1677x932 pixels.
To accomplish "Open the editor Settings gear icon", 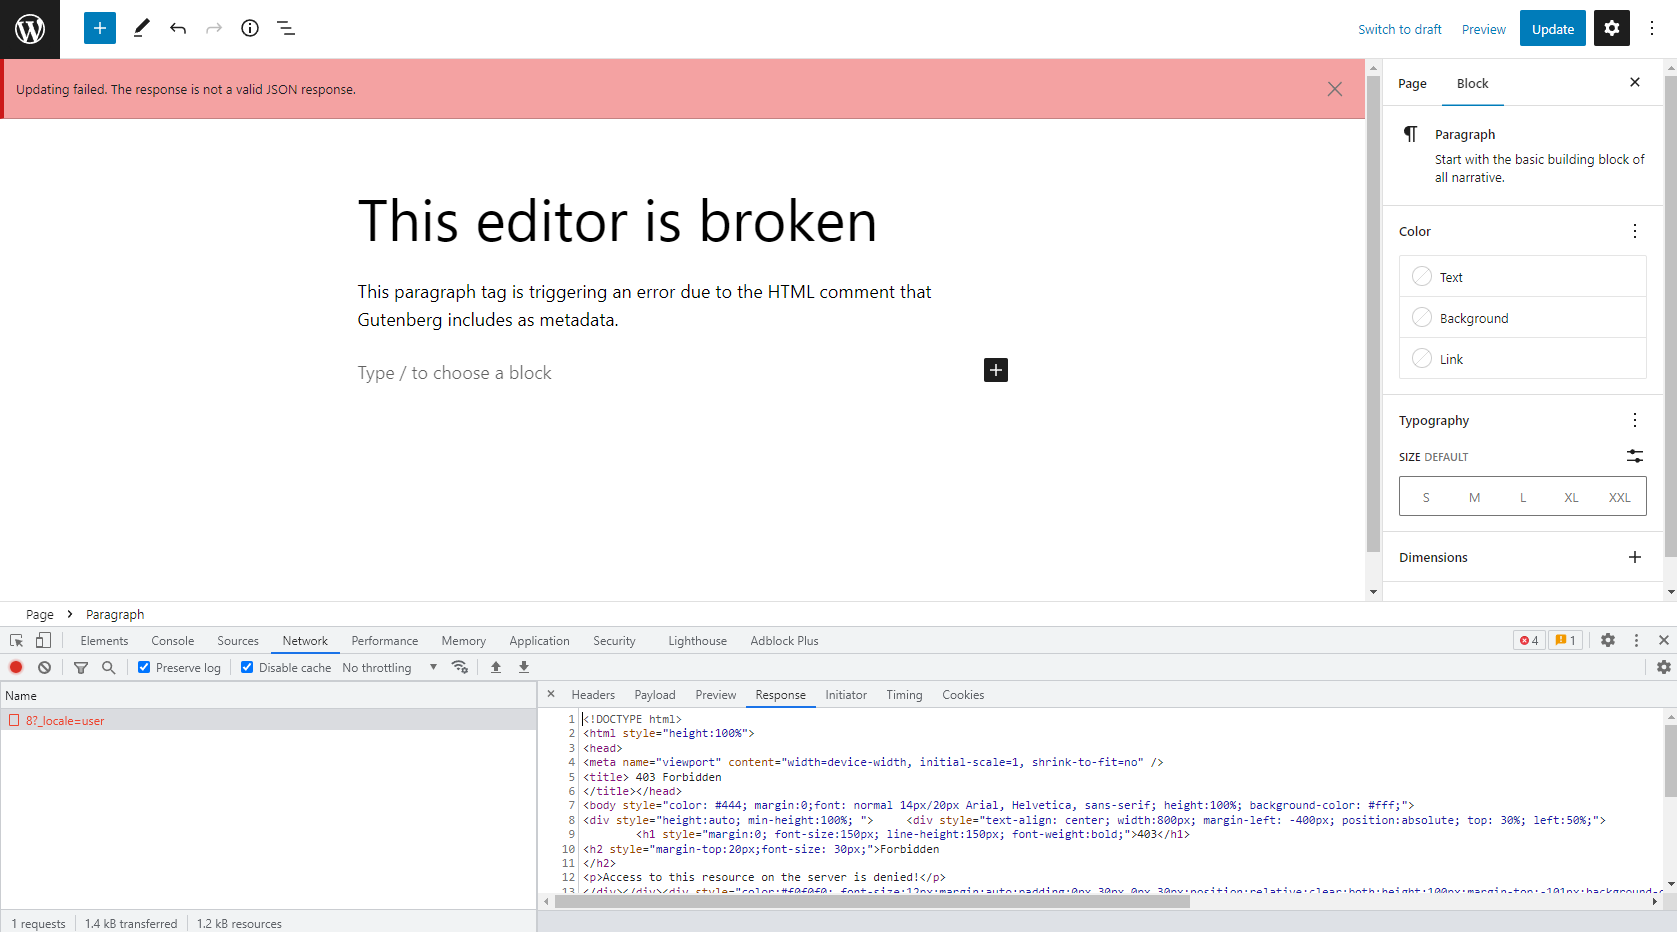I will [x=1611, y=28].
